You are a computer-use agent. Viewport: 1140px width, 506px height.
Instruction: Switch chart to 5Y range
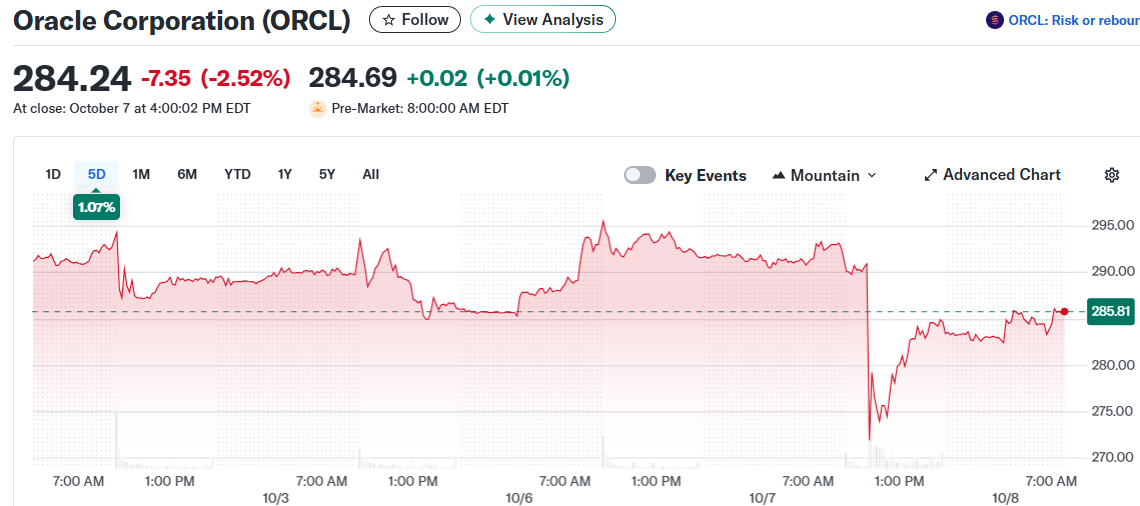click(x=327, y=174)
